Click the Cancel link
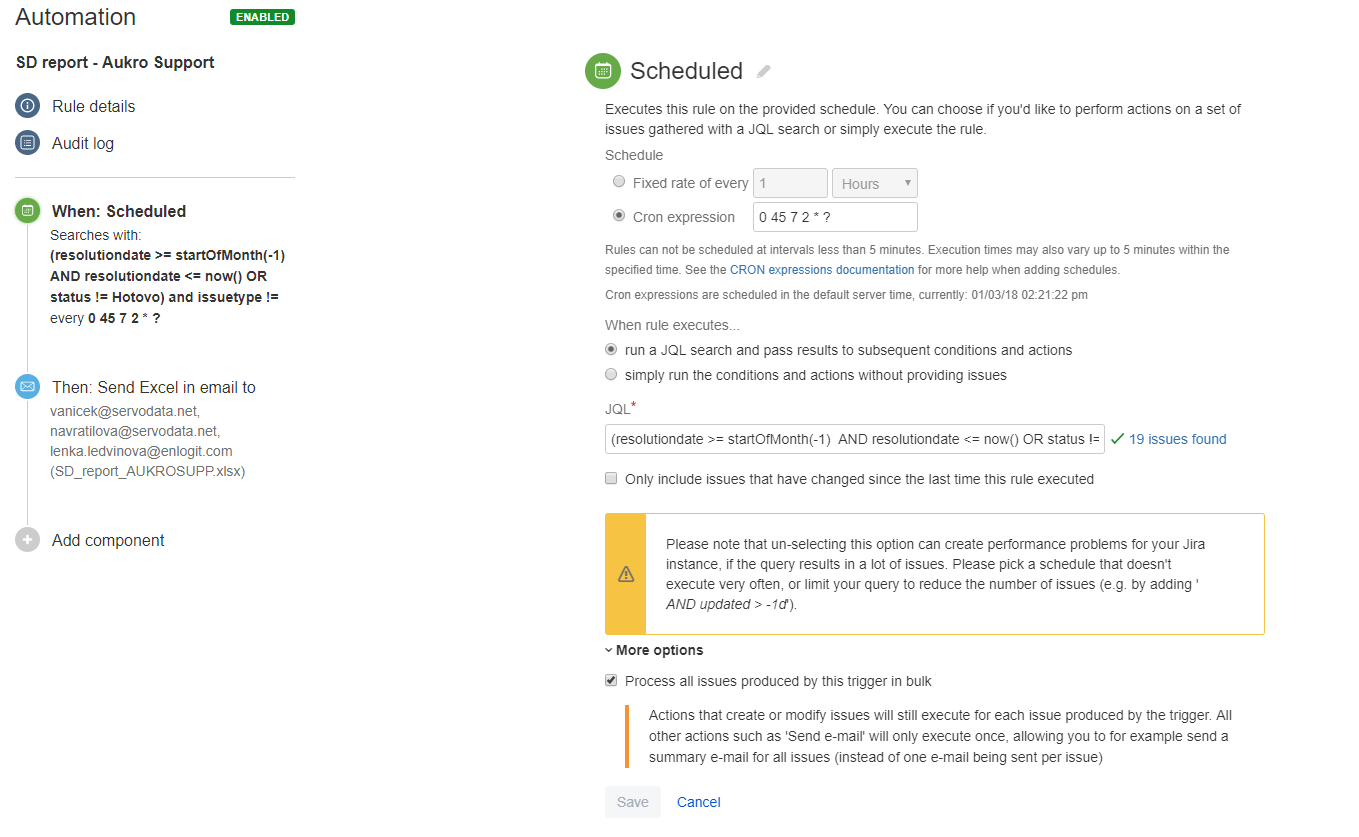Viewport: 1359px width, 837px height. click(699, 802)
